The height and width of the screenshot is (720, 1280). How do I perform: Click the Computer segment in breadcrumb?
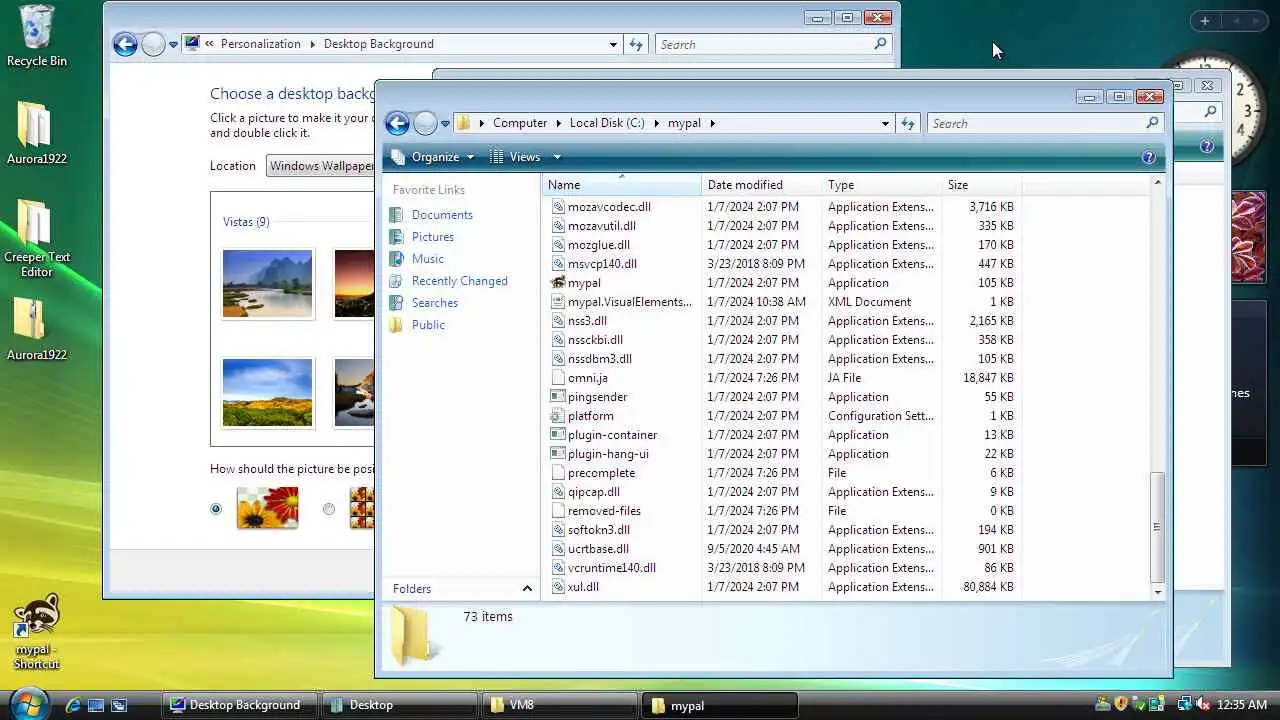[520, 124]
